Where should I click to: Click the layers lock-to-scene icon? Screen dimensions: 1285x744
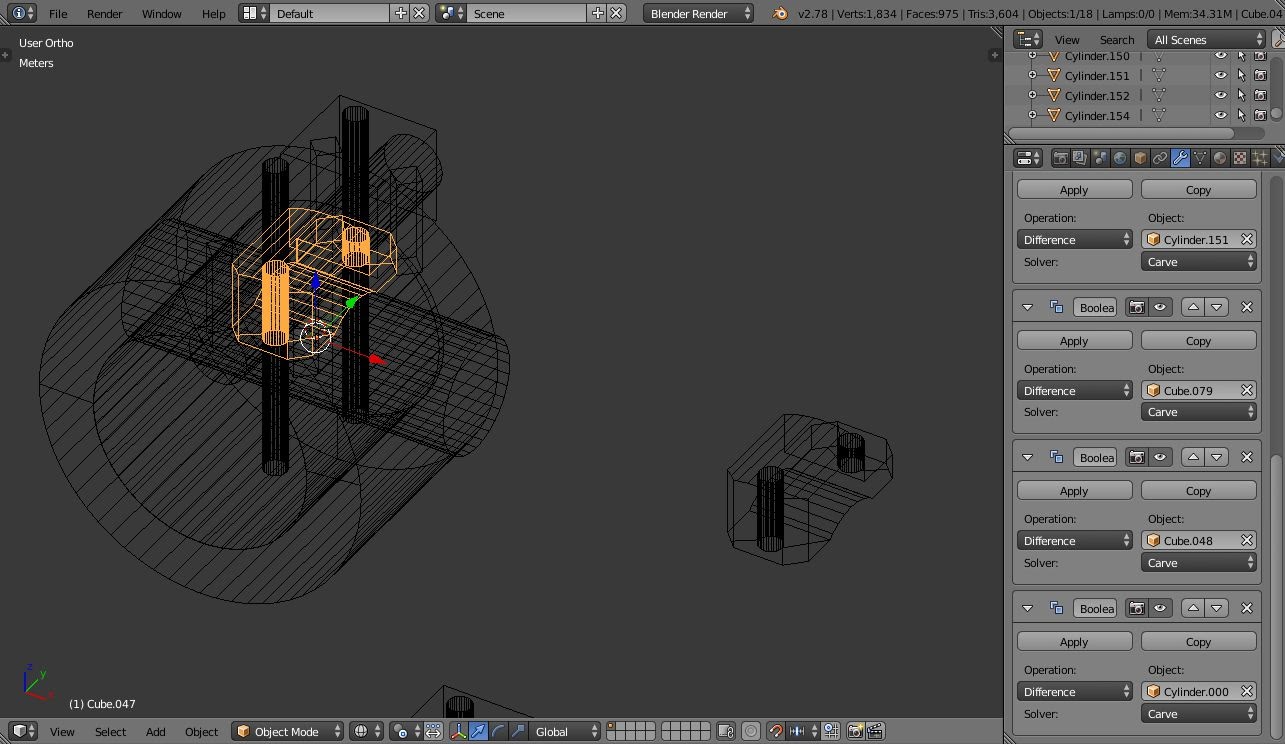pos(726,731)
